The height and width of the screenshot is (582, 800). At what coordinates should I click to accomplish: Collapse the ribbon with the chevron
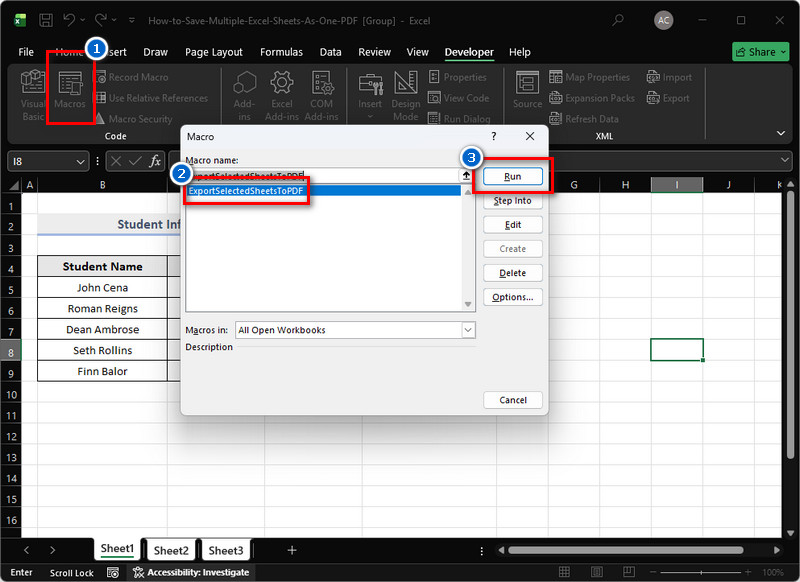tap(781, 133)
